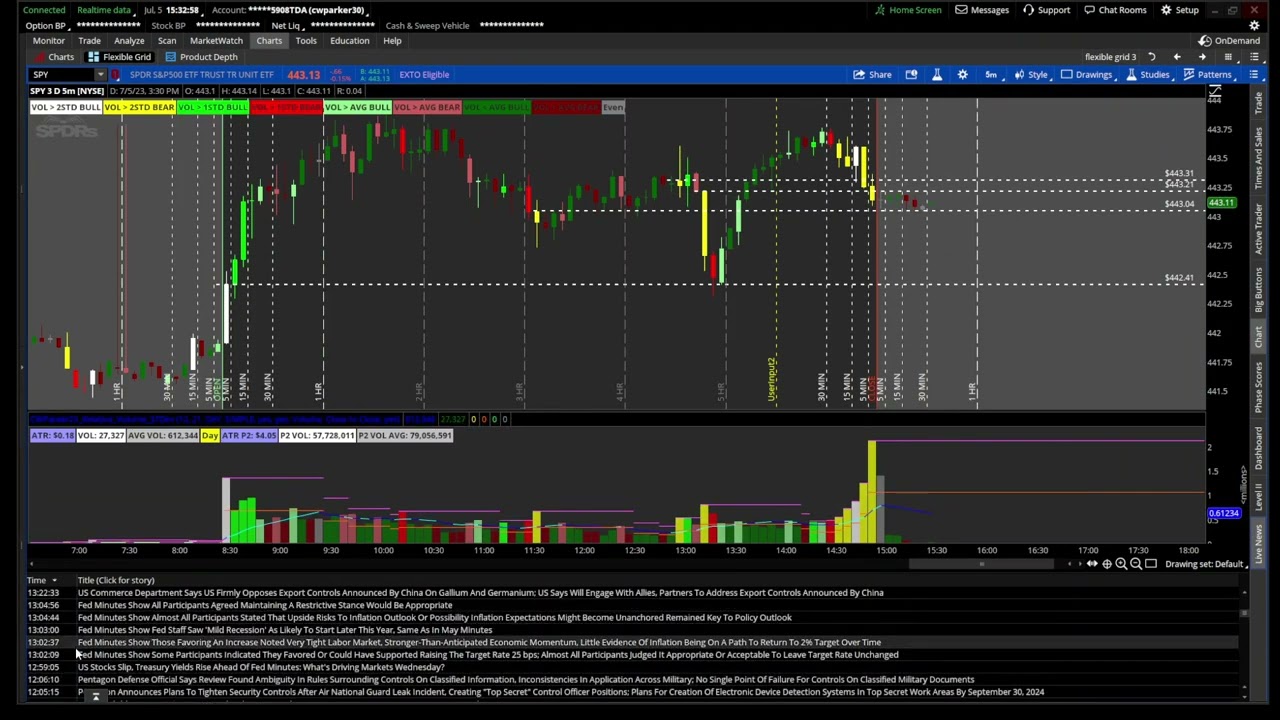Open Messages

982,10
